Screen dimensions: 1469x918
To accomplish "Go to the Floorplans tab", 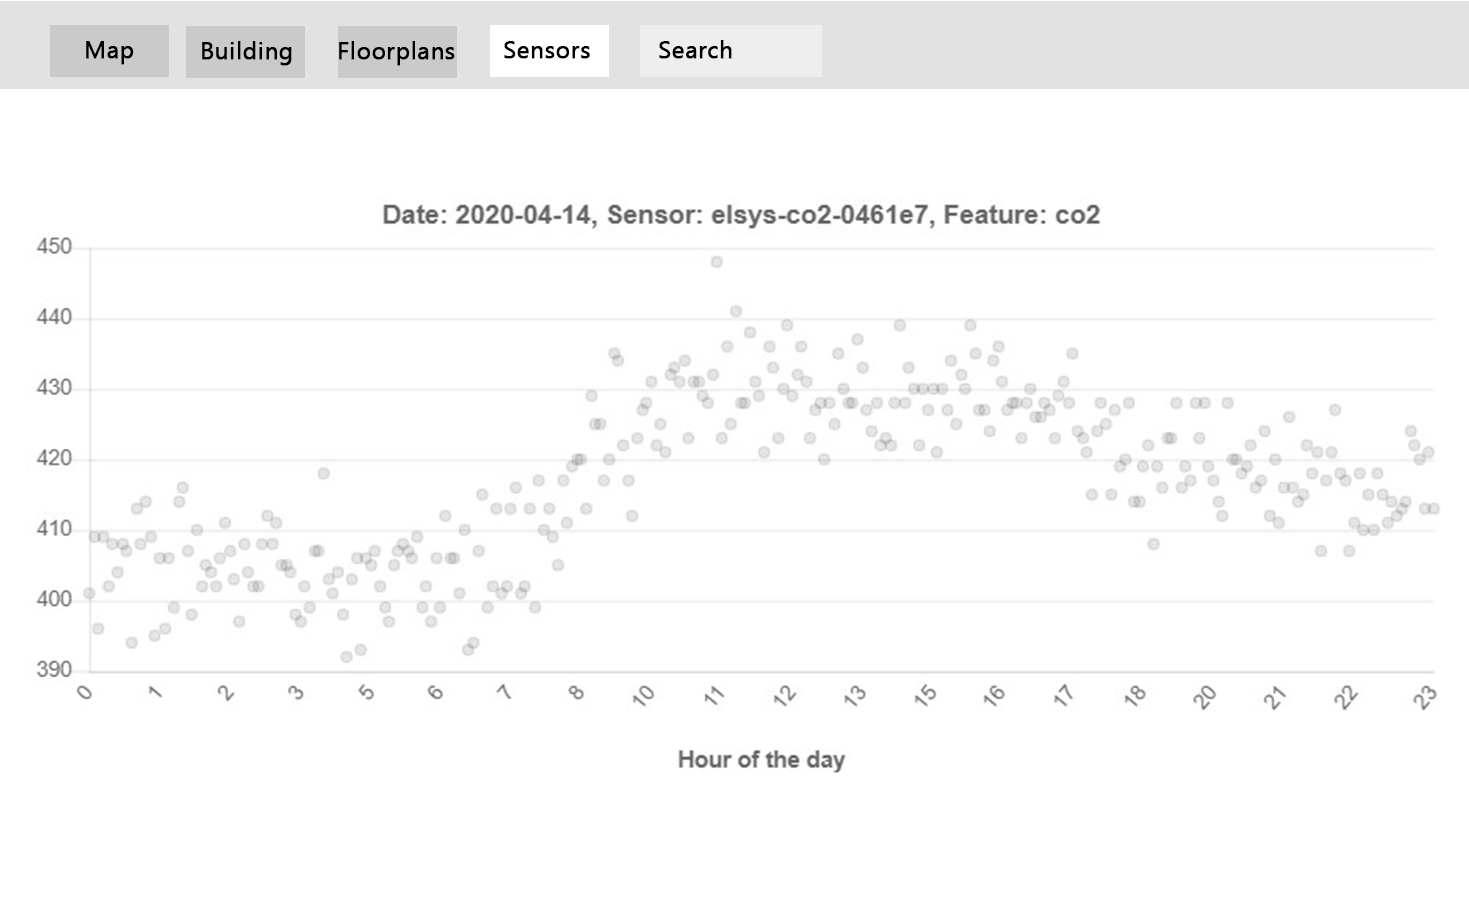I will (396, 52).
